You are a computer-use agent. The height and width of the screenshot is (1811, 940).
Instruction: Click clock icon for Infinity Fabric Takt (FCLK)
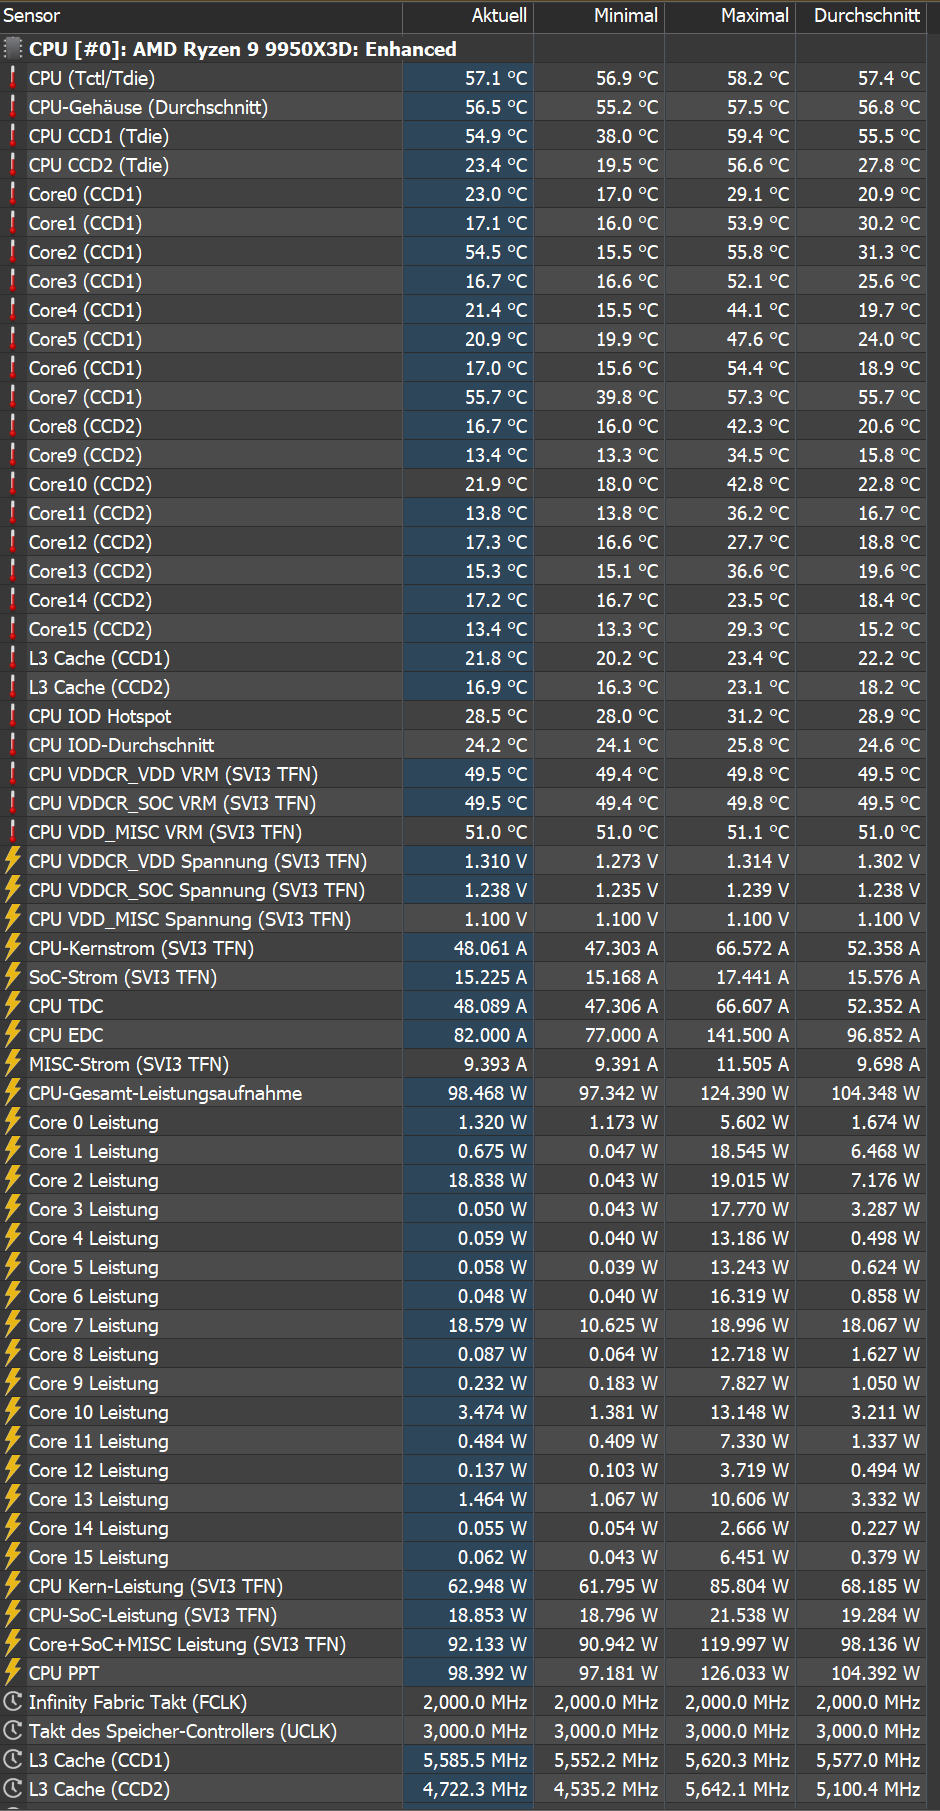click(13, 1702)
